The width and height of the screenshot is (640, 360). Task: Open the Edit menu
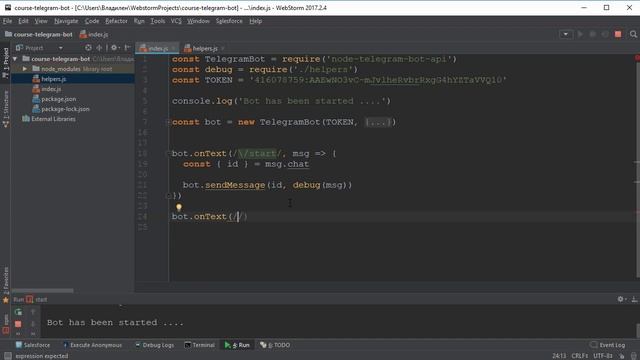[23, 21]
